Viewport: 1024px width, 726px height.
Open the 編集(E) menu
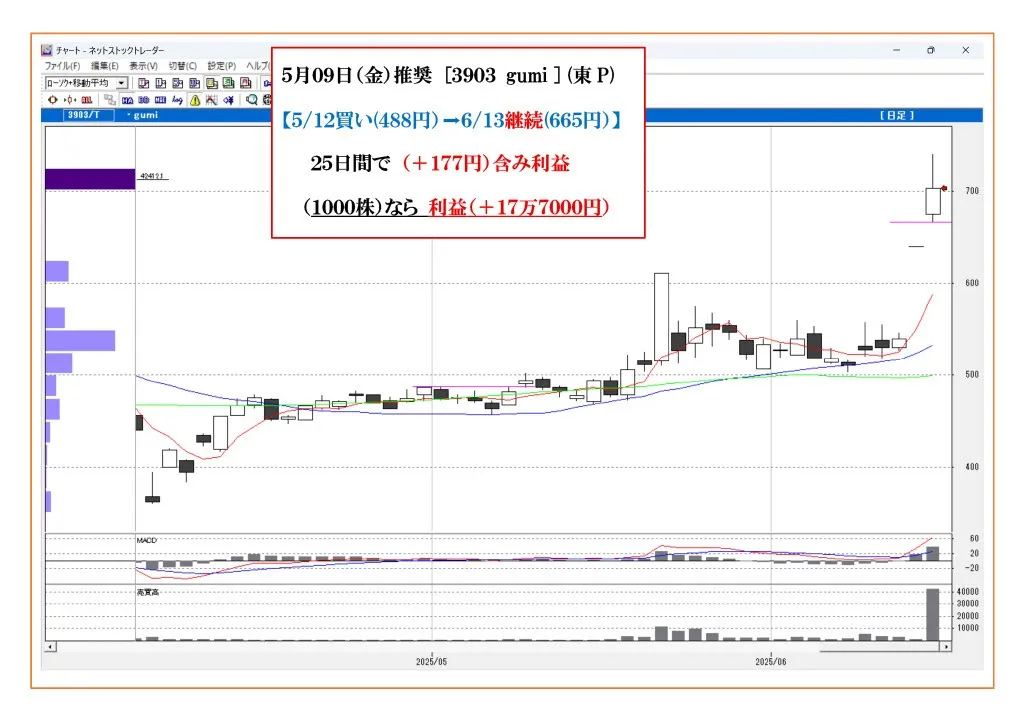104,66
